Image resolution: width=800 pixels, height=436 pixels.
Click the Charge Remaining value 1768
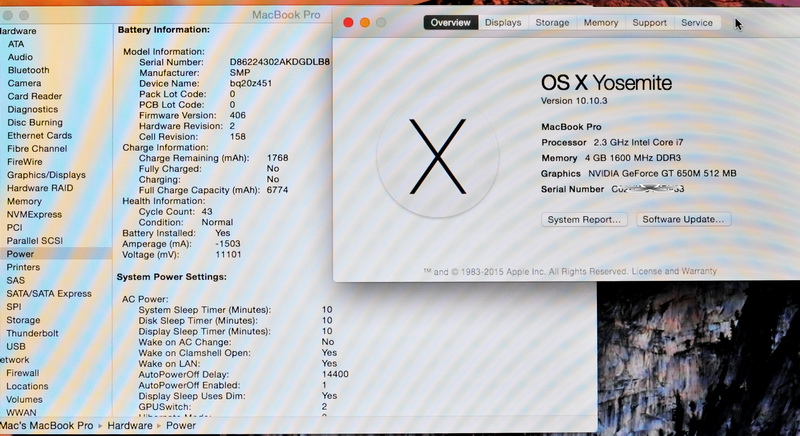pyautogui.click(x=277, y=158)
